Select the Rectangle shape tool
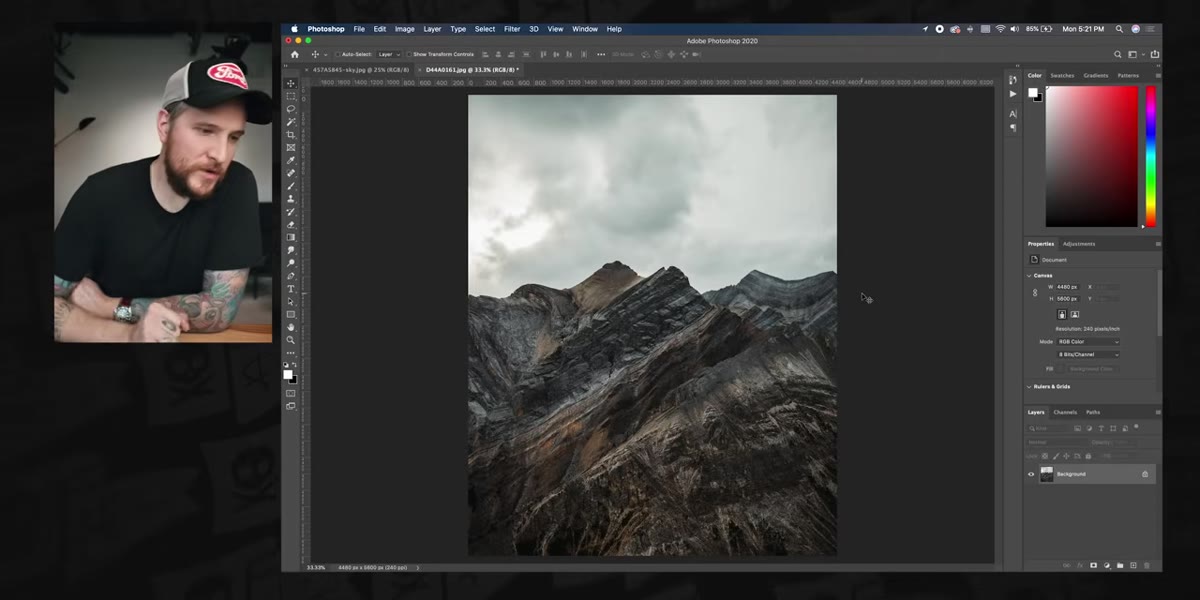This screenshot has width=1200, height=600. (x=291, y=314)
